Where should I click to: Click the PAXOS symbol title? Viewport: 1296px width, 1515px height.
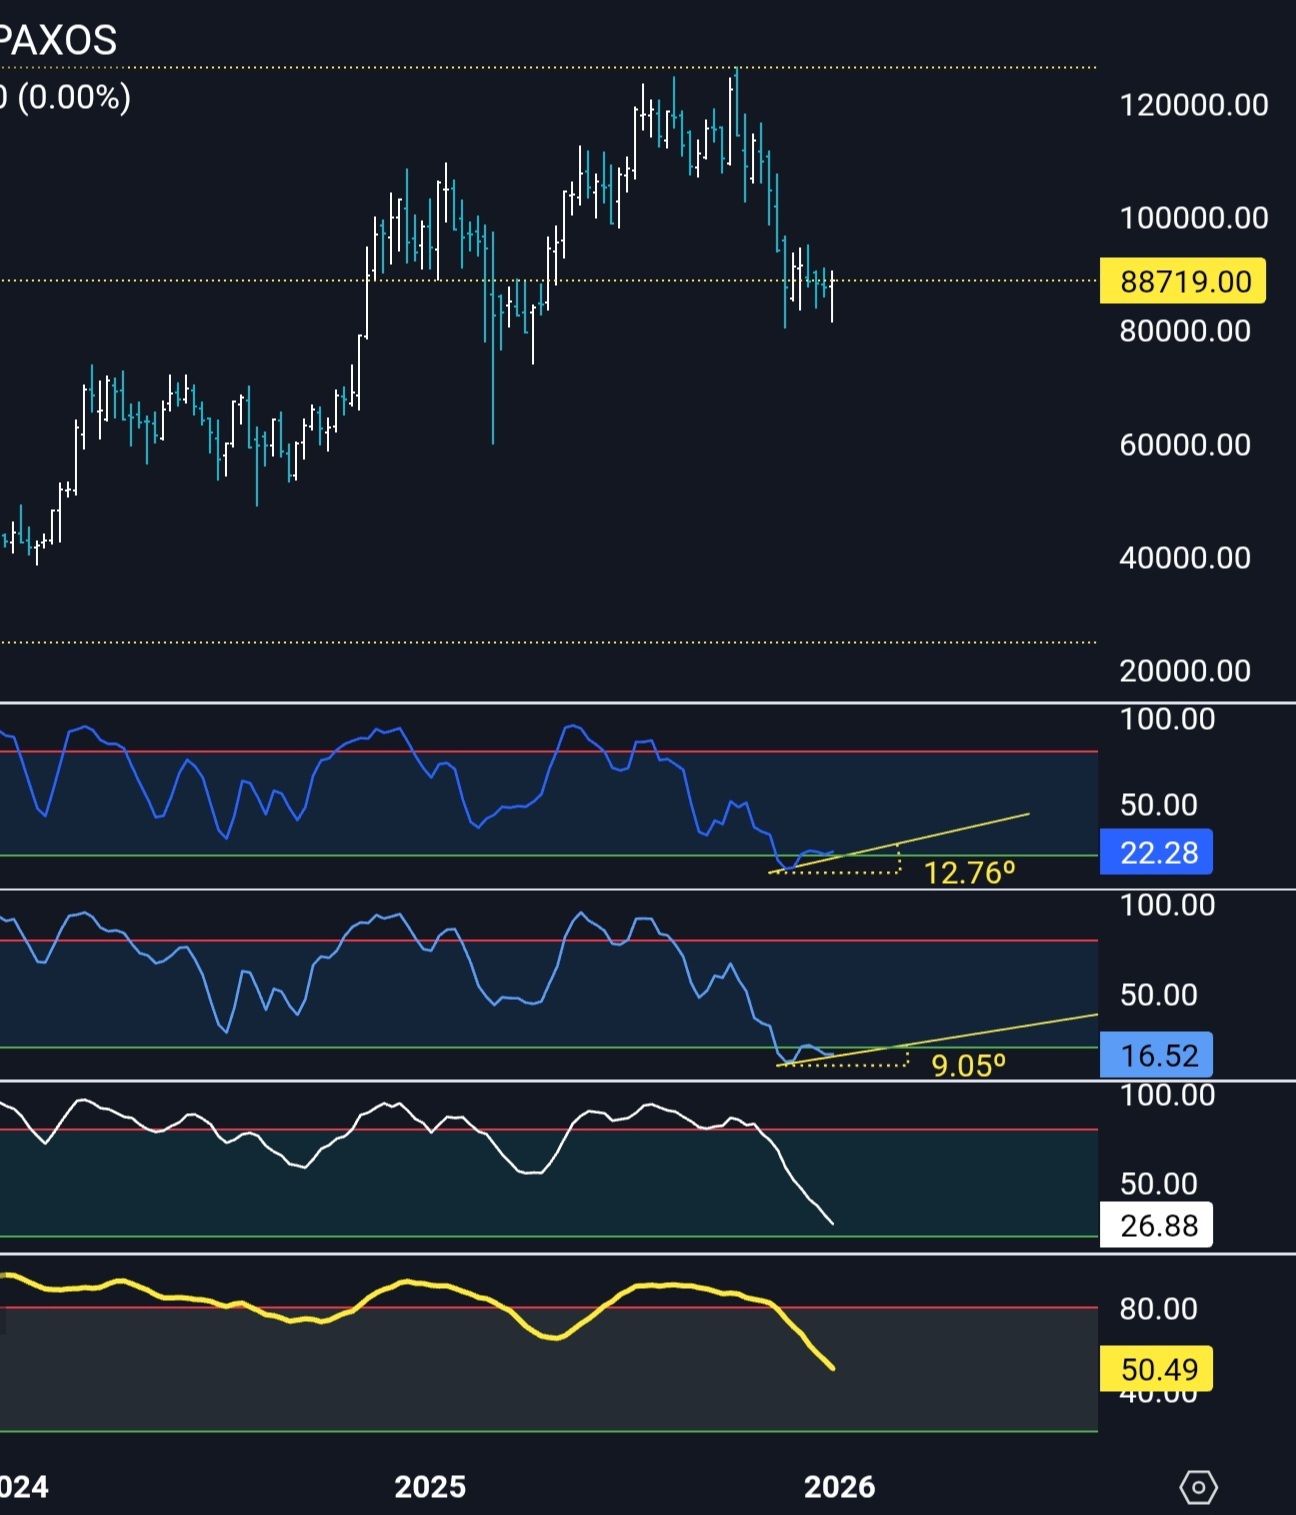tap(58, 40)
